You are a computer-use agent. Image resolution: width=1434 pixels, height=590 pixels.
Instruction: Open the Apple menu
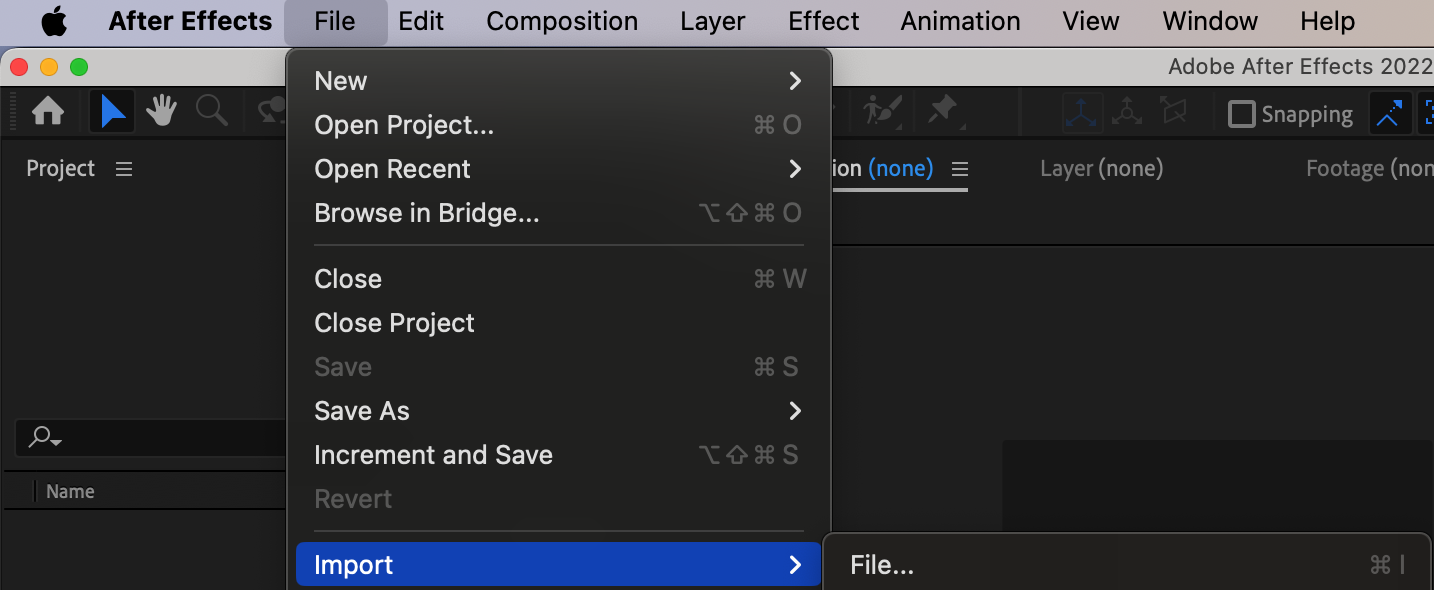click(54, 21)
